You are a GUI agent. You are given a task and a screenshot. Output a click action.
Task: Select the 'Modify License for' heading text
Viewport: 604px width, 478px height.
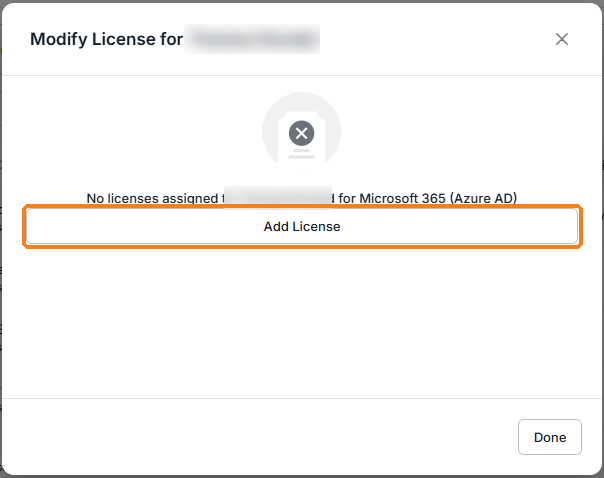pos(106,39)
